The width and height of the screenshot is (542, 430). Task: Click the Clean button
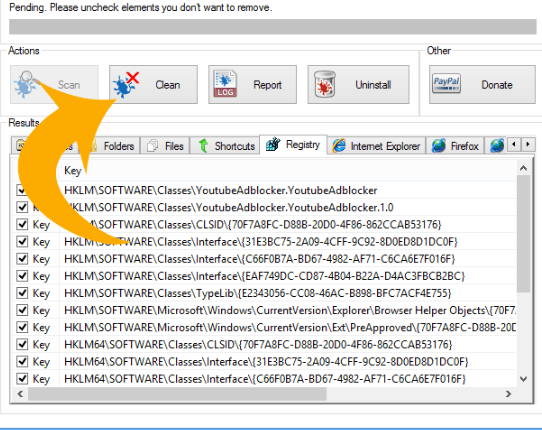(153, 84)
